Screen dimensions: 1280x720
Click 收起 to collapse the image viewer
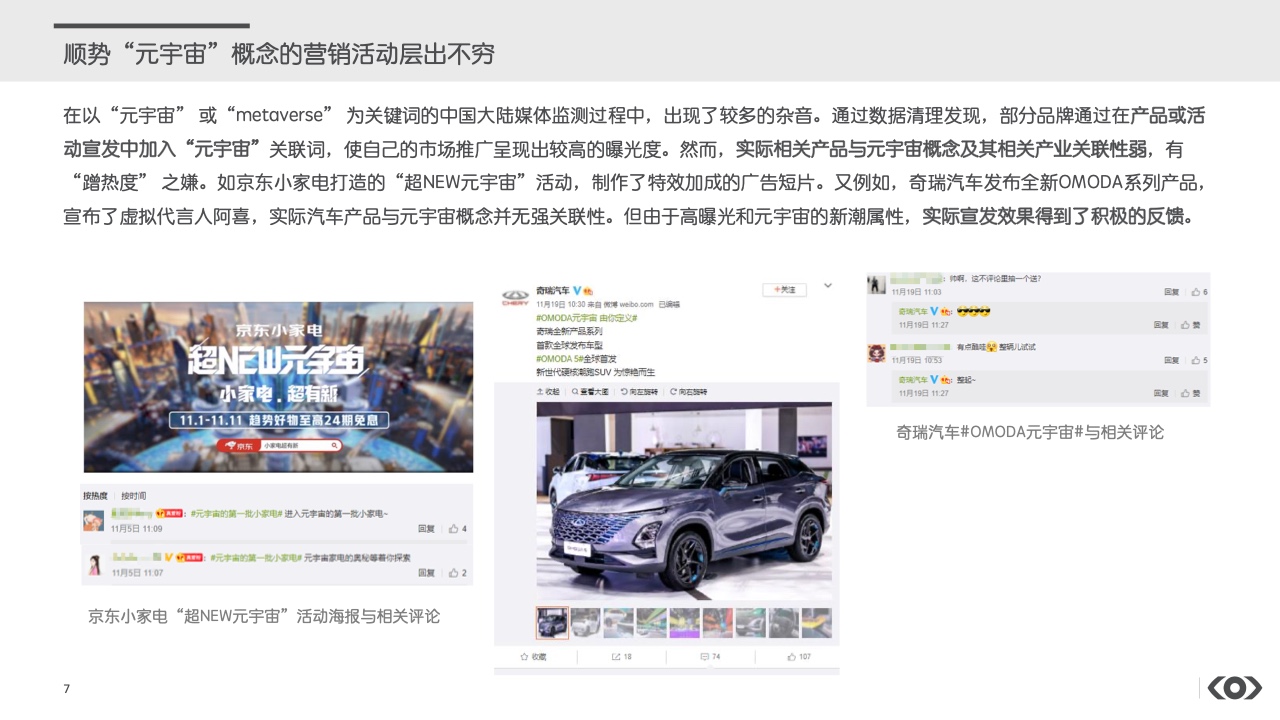click(x=548, y=392)
